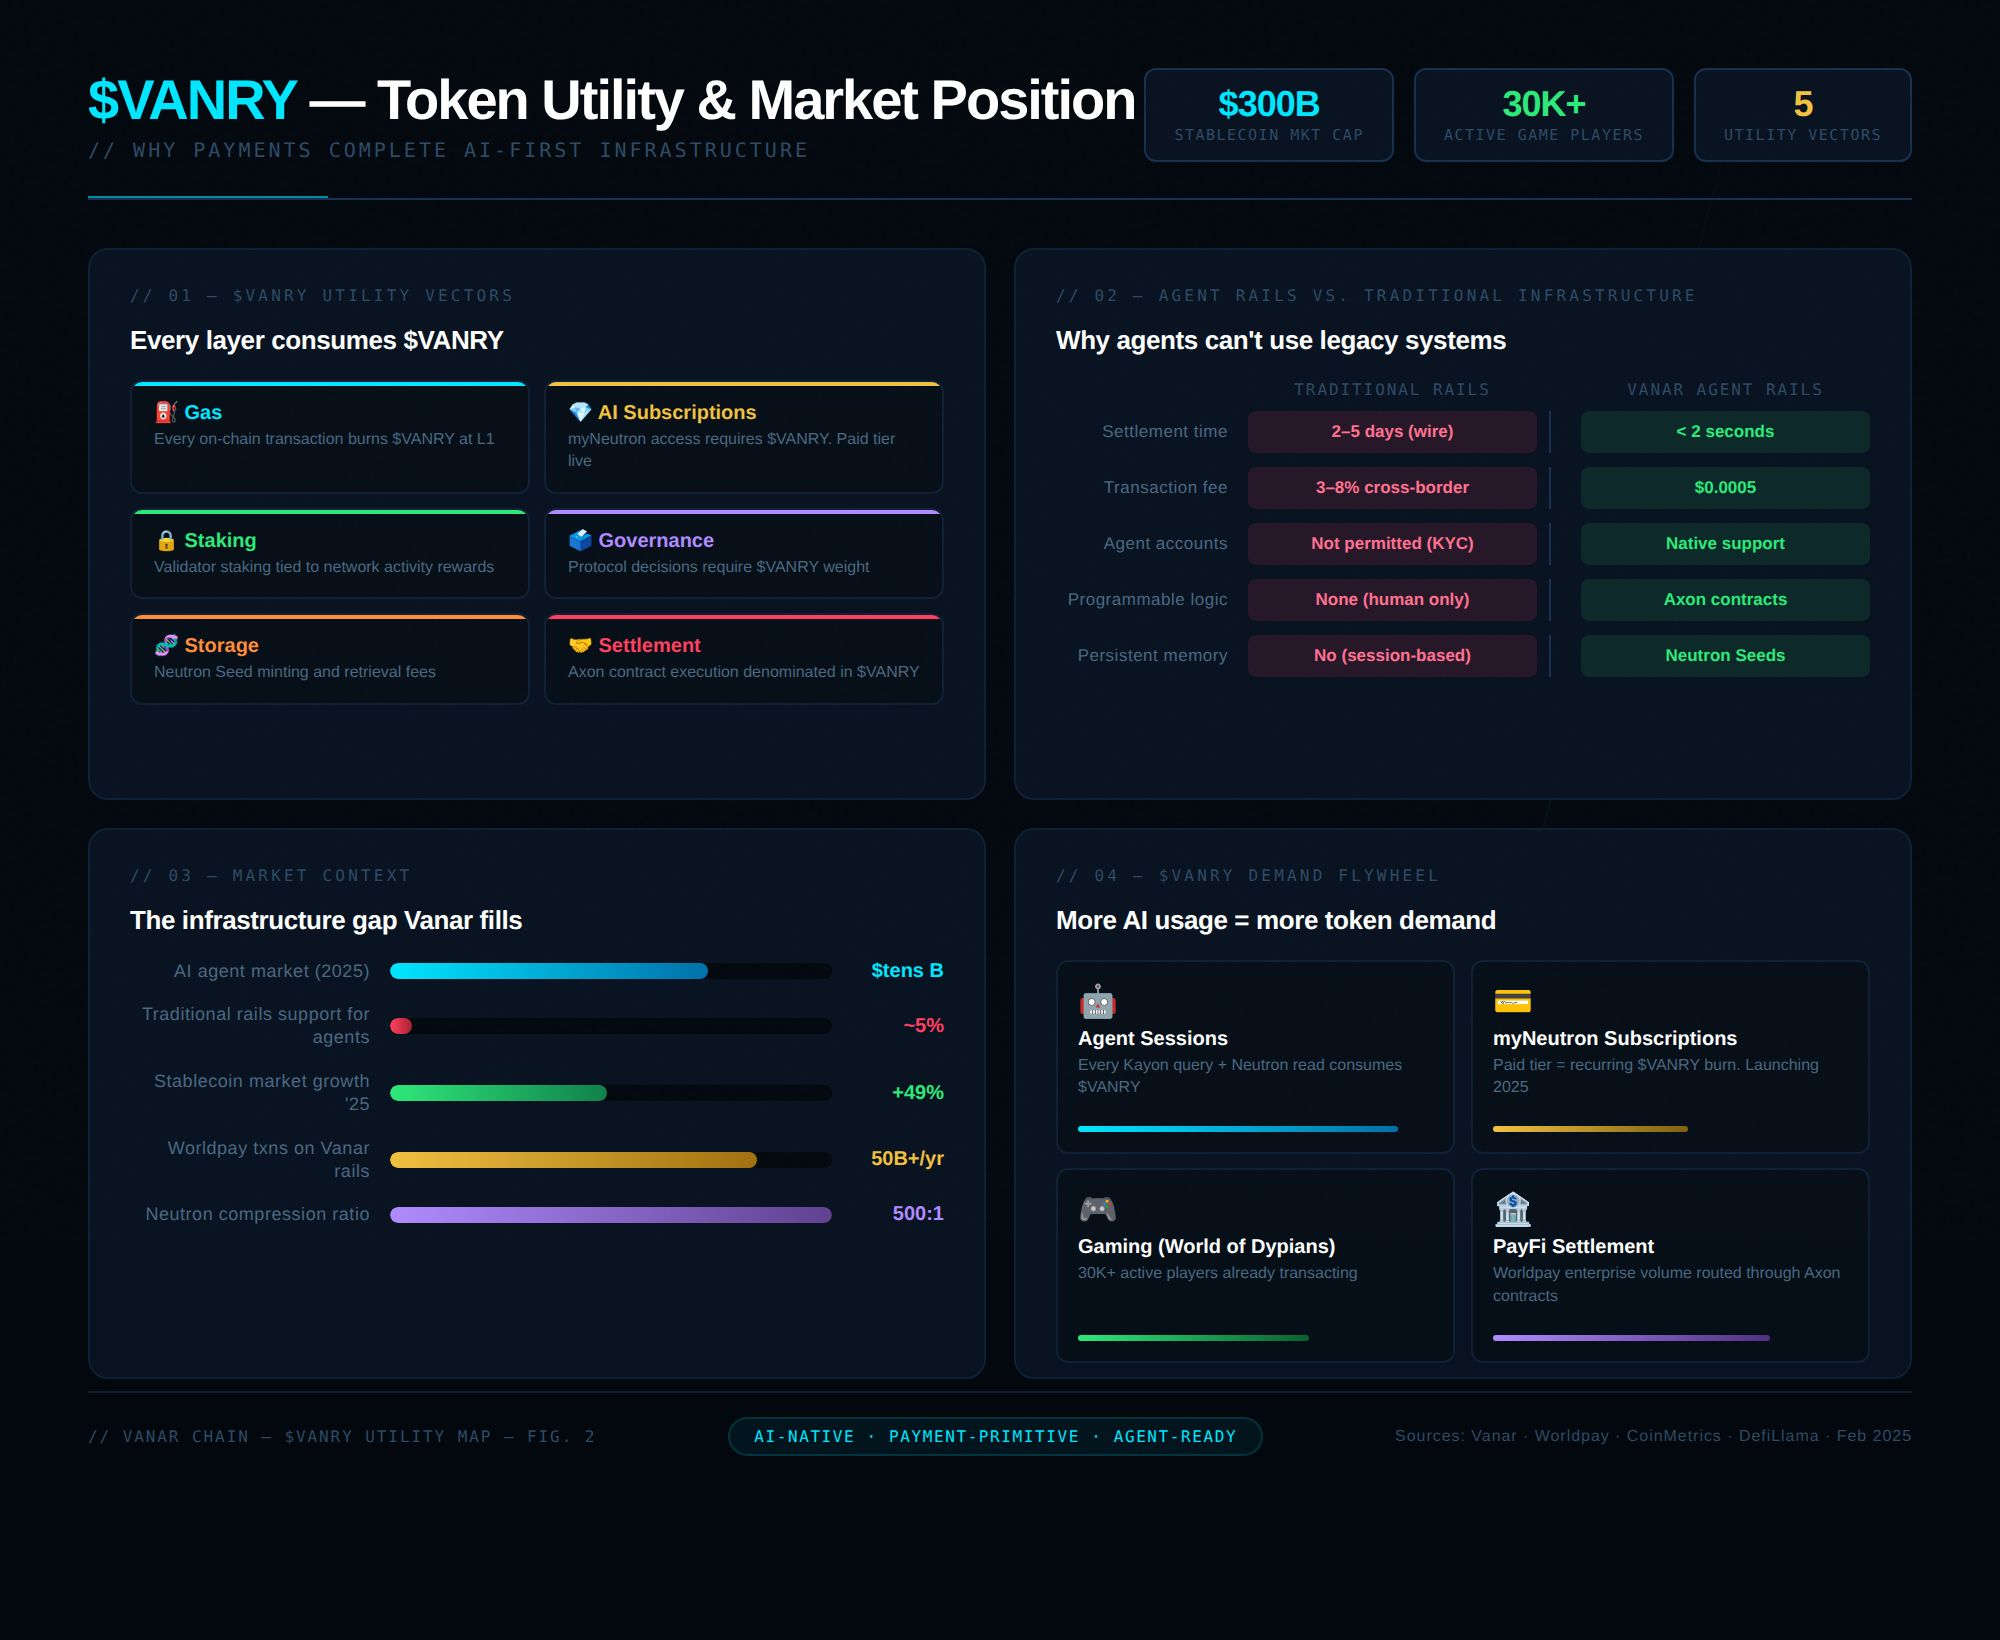Click the credit card icon above myNeutron Subscriptions
This screenshot has height=1640, width=2000.
click(x=1512, y=1001)
